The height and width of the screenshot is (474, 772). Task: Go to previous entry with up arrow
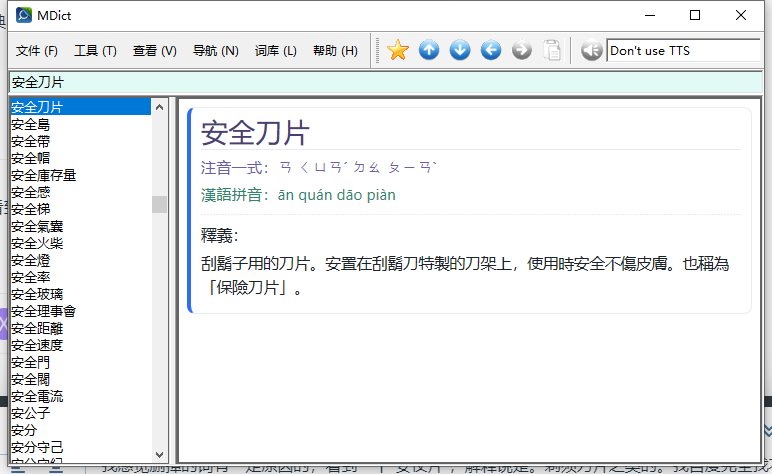point(429,50)
